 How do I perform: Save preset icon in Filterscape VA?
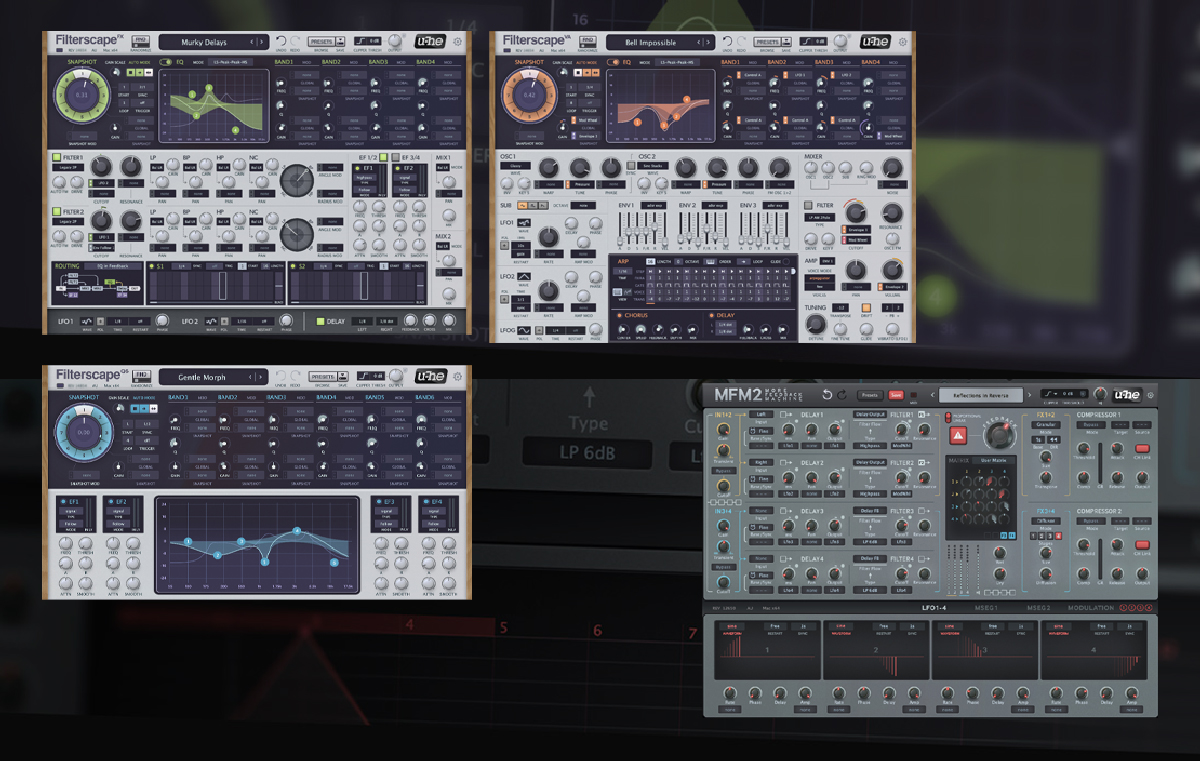(786, 42)
